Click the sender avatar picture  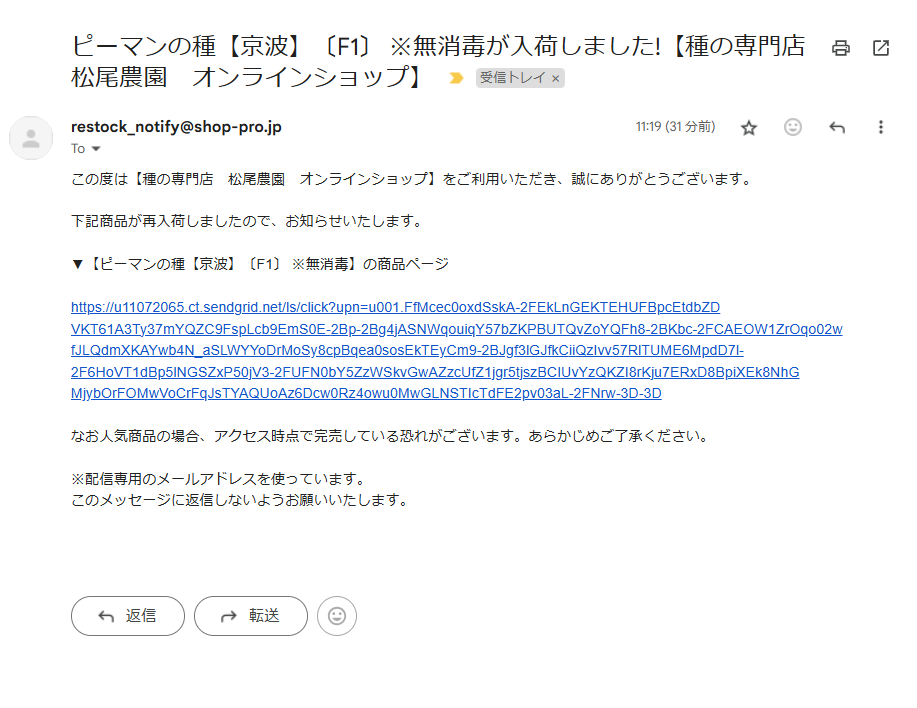31,138
